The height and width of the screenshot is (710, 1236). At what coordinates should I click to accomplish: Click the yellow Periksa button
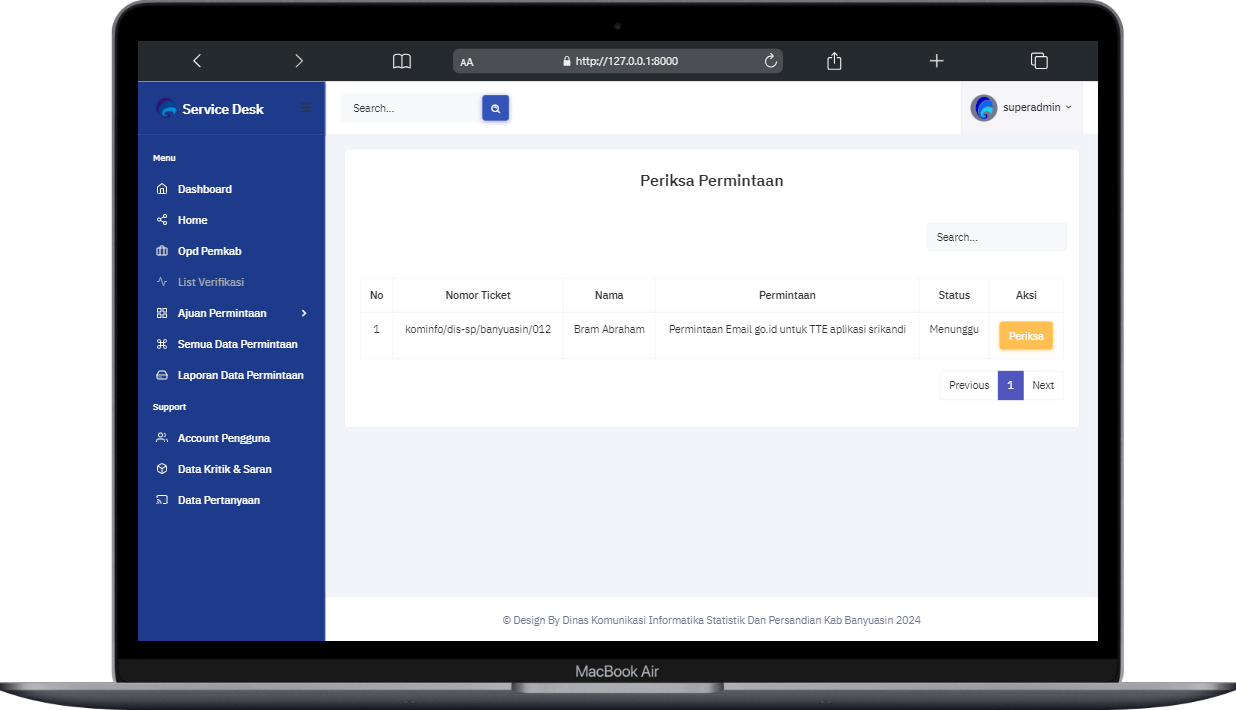pyautogui.click(x=1026, y=336)
